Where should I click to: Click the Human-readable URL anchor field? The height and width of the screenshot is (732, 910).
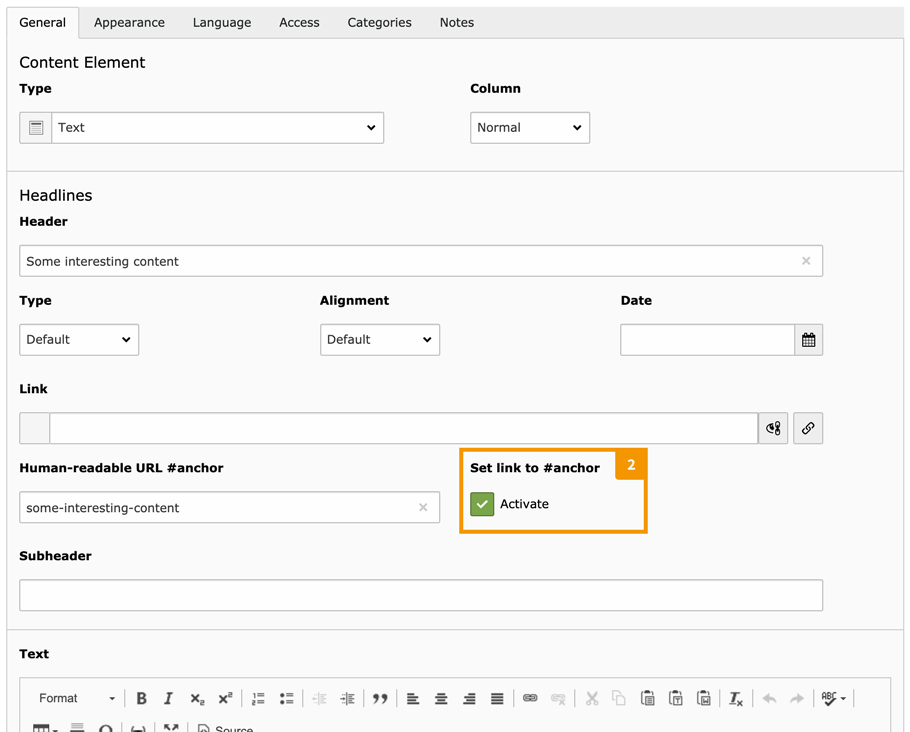click(x=229, y=507)
